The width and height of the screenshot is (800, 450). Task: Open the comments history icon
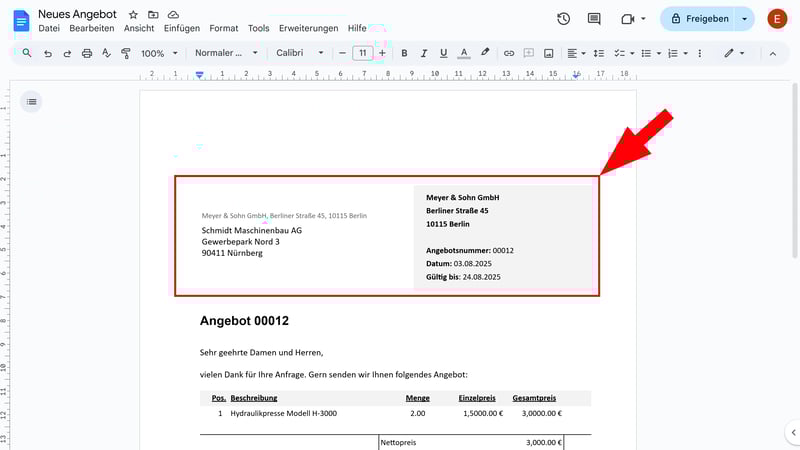(x=594, y=19)
